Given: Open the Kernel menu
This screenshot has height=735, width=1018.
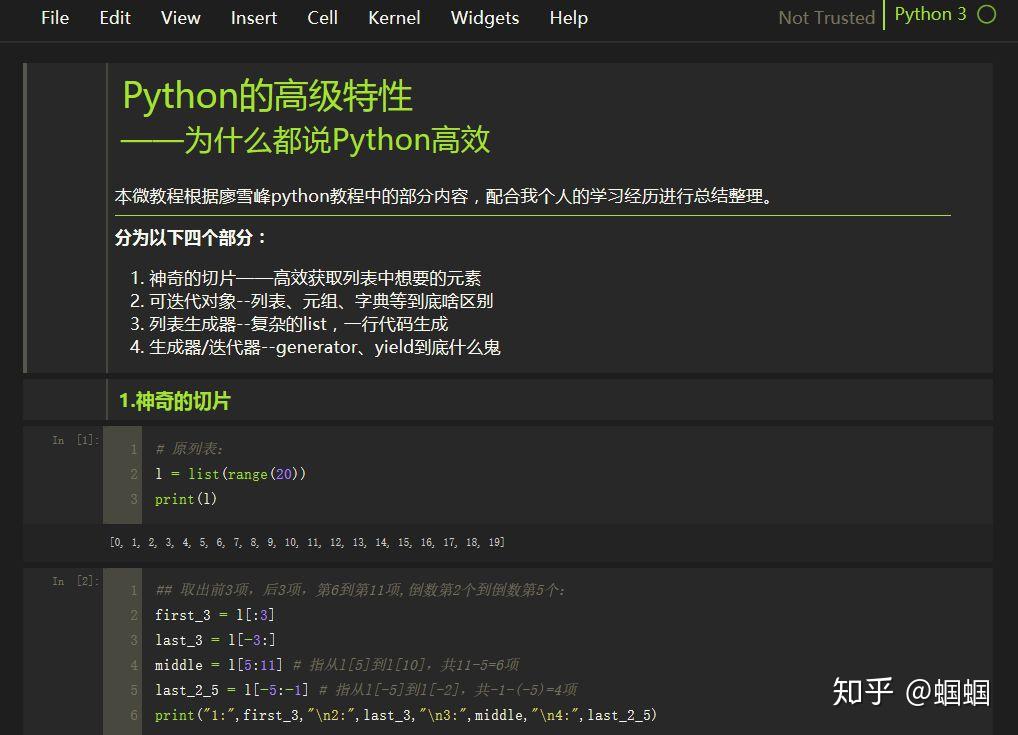Looking at the screenshot, I should pos(393,18).
